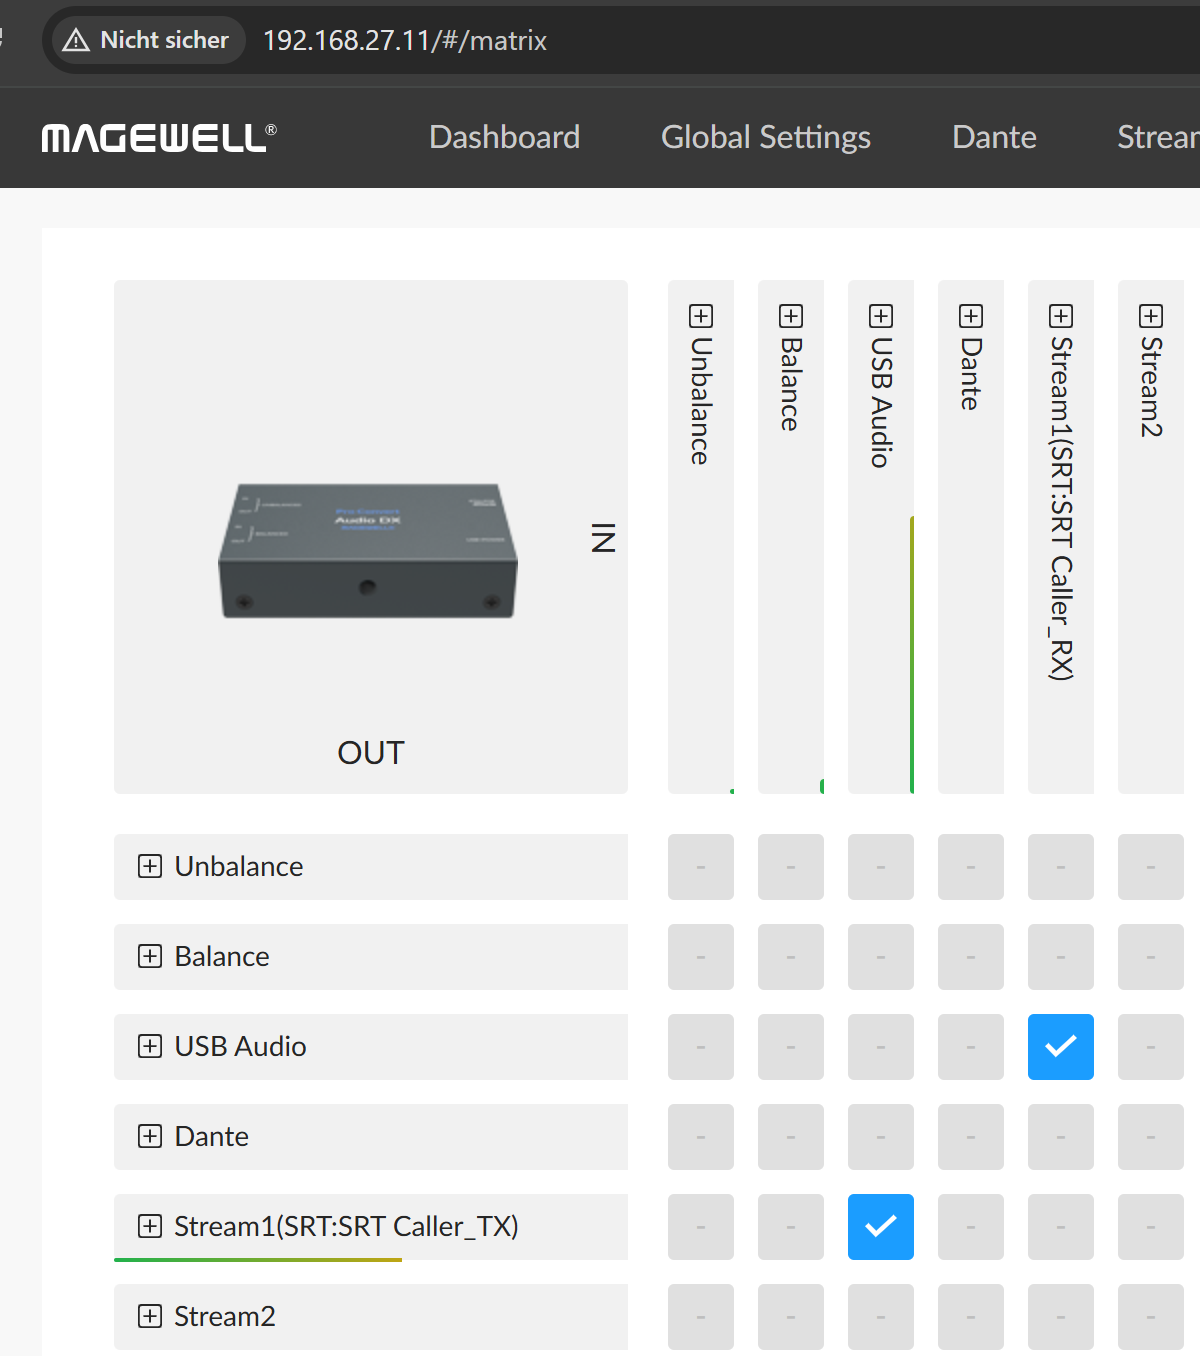
Task: Expand the USB Audio output row
Action: (150, 1046)
